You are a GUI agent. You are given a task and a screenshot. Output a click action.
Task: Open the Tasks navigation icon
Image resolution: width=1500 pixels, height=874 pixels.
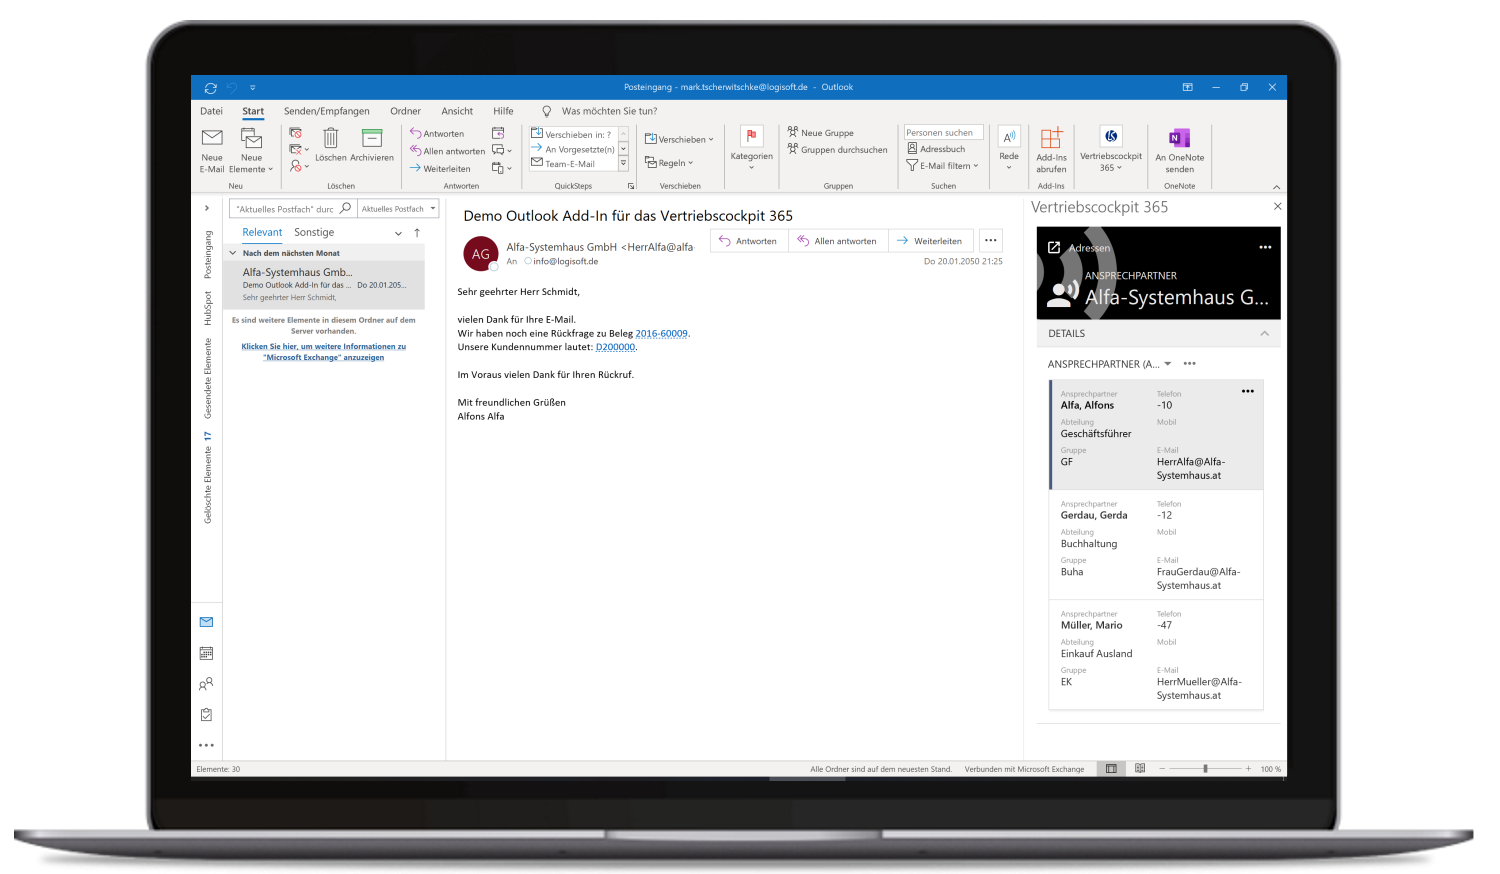click(x=206, y=715)
